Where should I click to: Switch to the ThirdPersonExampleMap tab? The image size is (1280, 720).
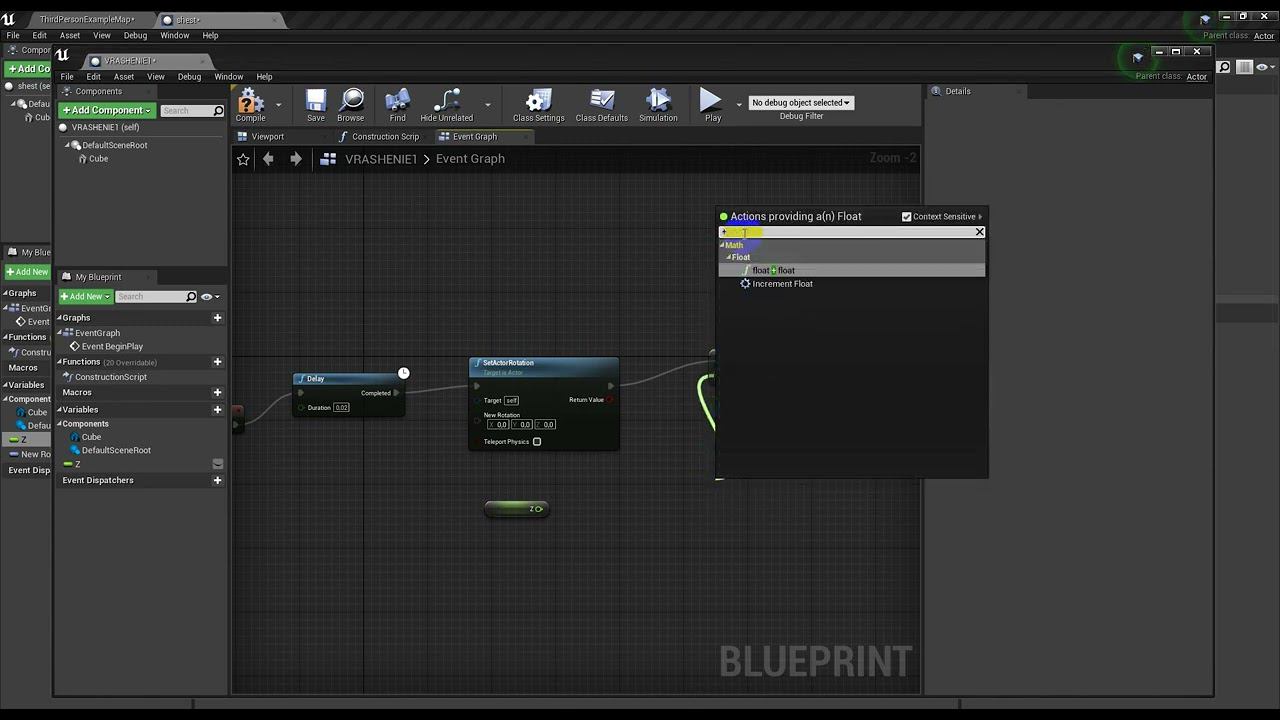pyautogui.click(x=87, y=20)
